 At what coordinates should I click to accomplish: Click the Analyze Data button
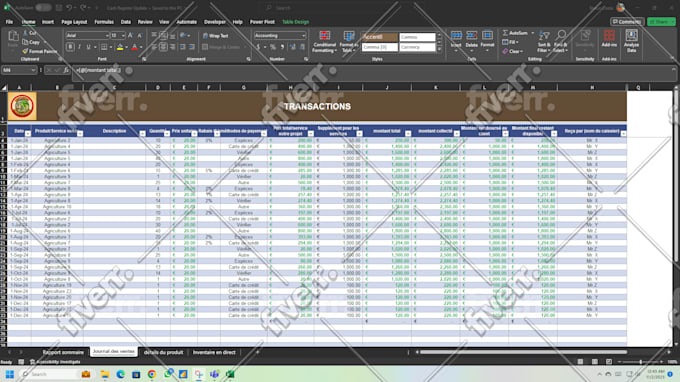coord(631,41)
